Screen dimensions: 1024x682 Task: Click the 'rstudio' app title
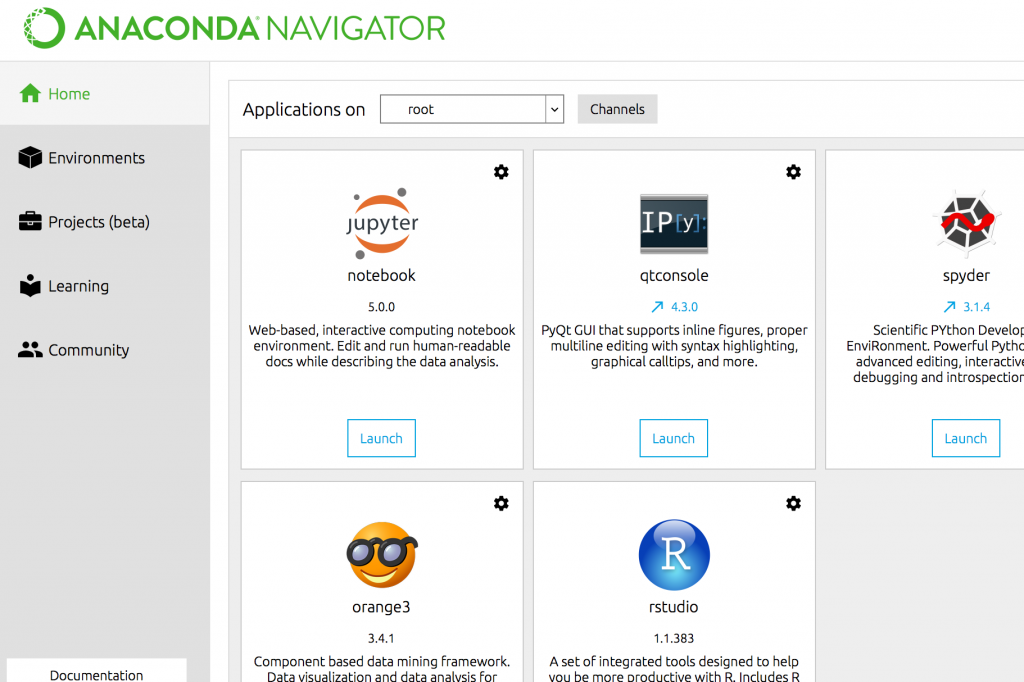click(x=674, y=607)
